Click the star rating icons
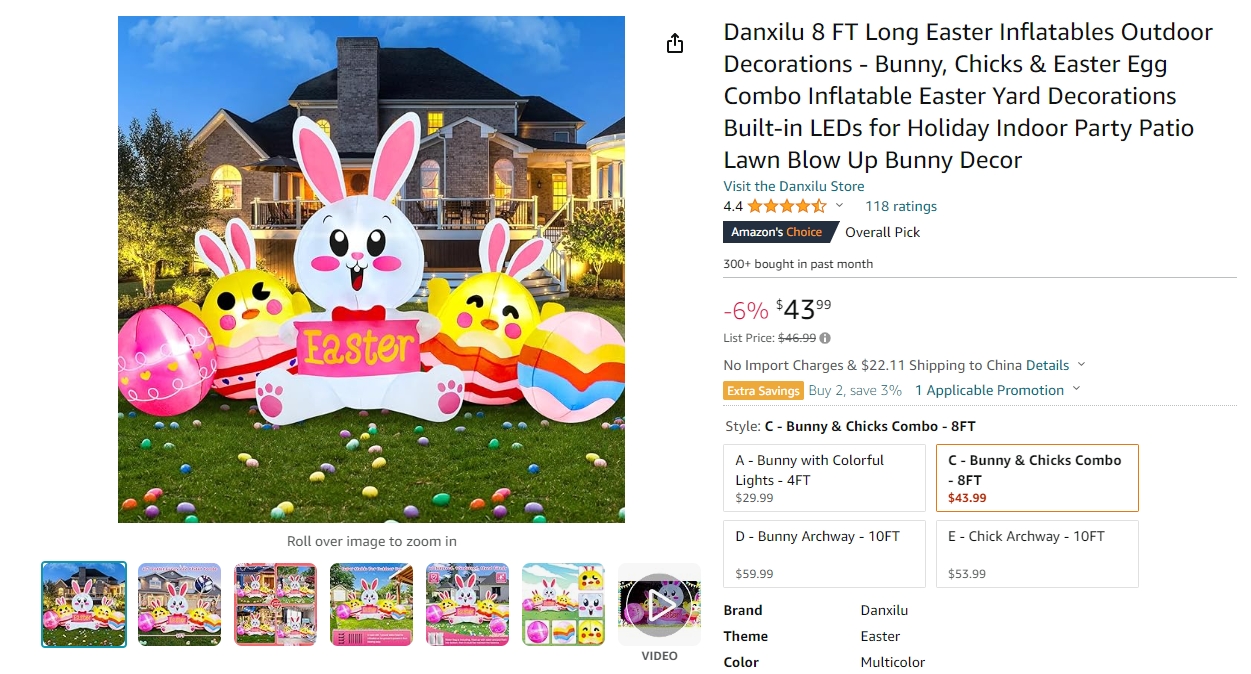The height and width of the screenshot is (674, 1251). (787, 206)
